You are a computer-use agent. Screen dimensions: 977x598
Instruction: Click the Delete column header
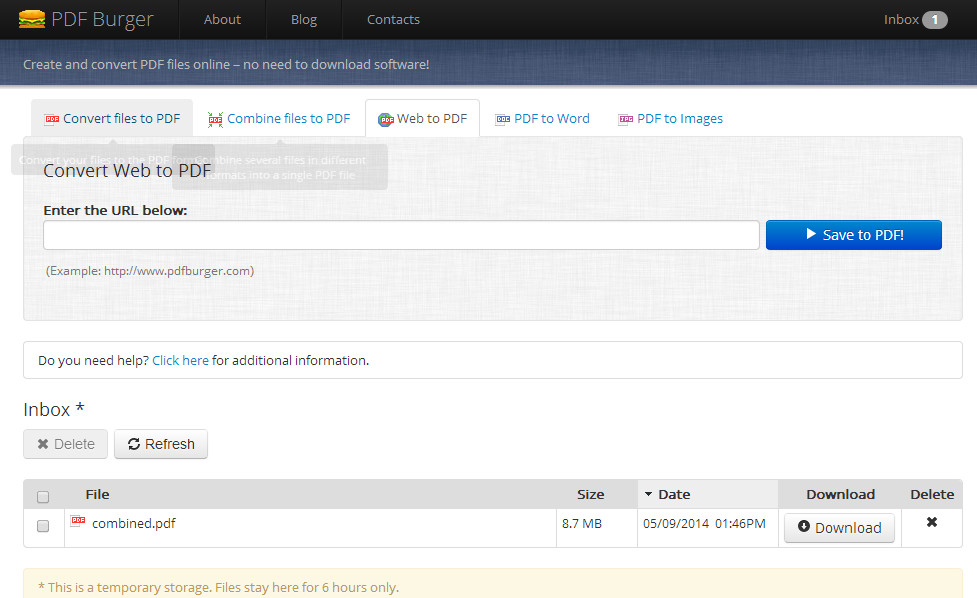(932, 495)
